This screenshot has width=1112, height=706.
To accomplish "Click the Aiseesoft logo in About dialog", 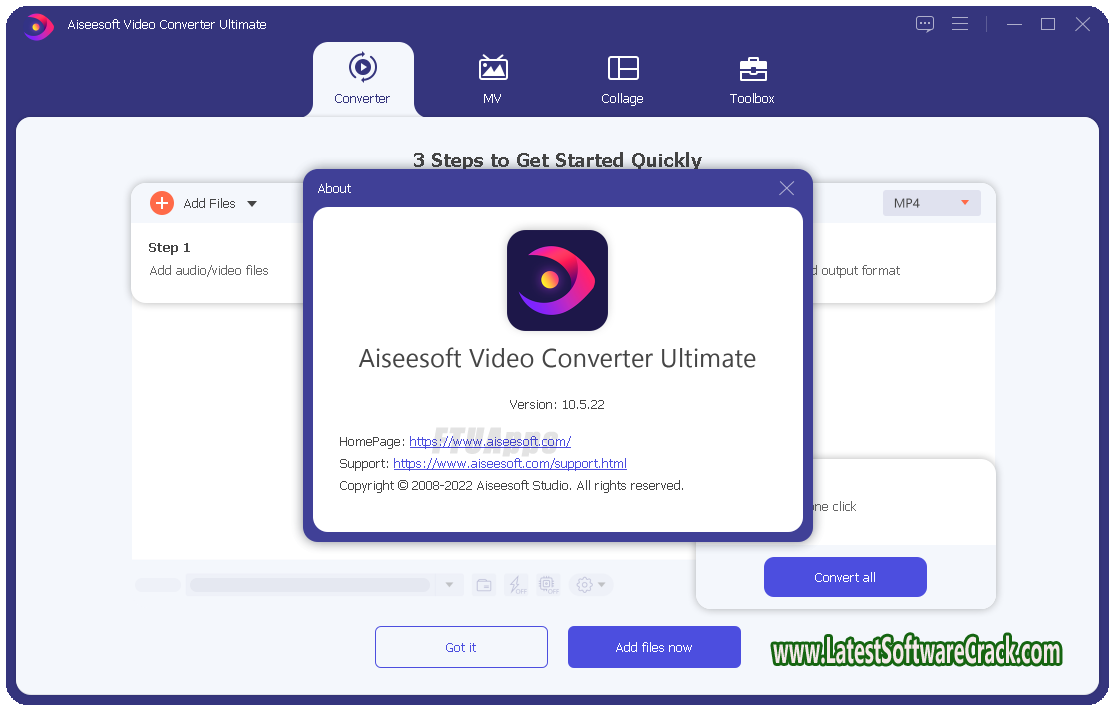I will point(557,280).
